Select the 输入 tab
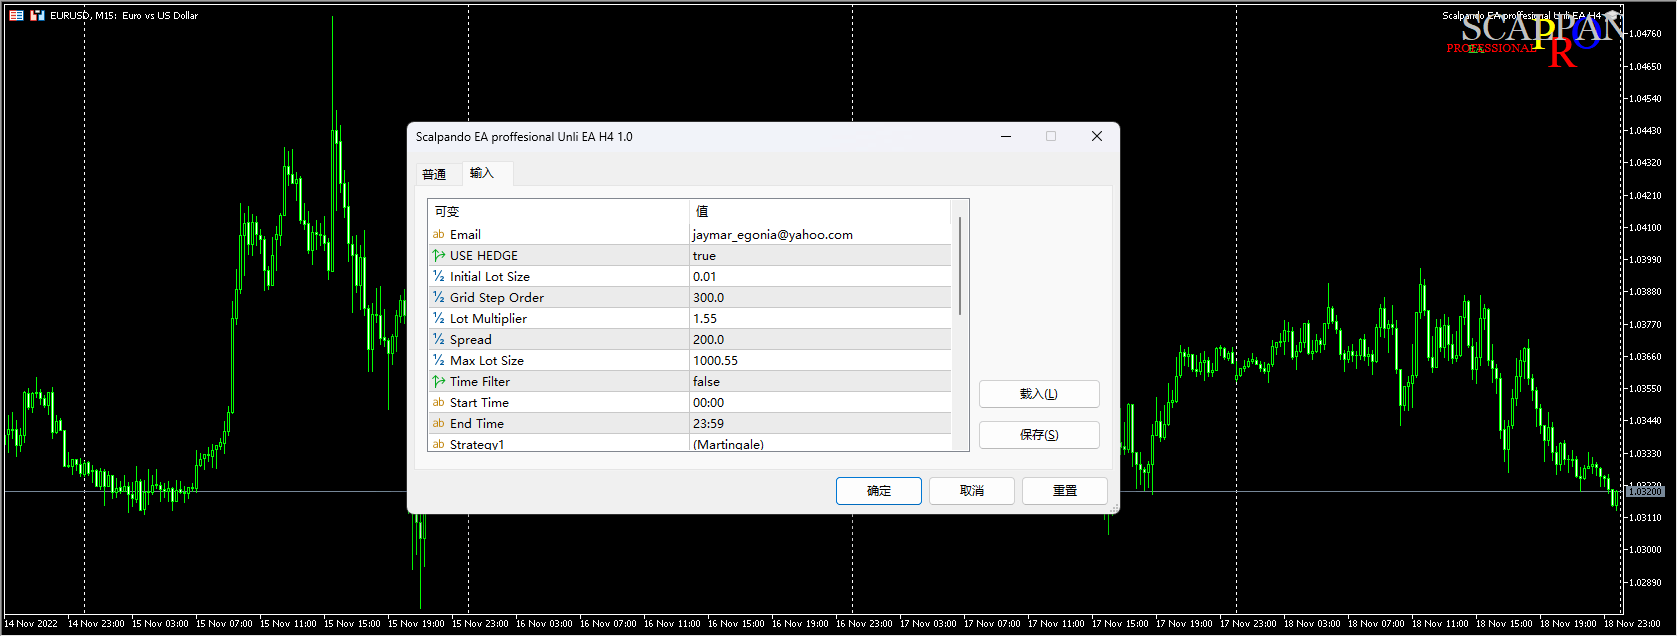Screen dimensions: 1678x637 click(x=482, y=173)
